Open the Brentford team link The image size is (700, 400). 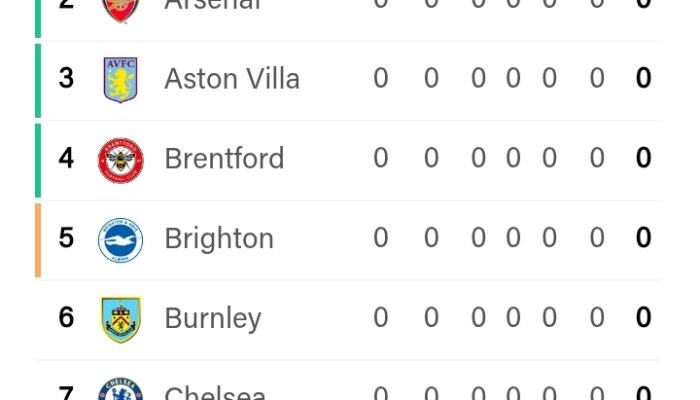(224, 158)
